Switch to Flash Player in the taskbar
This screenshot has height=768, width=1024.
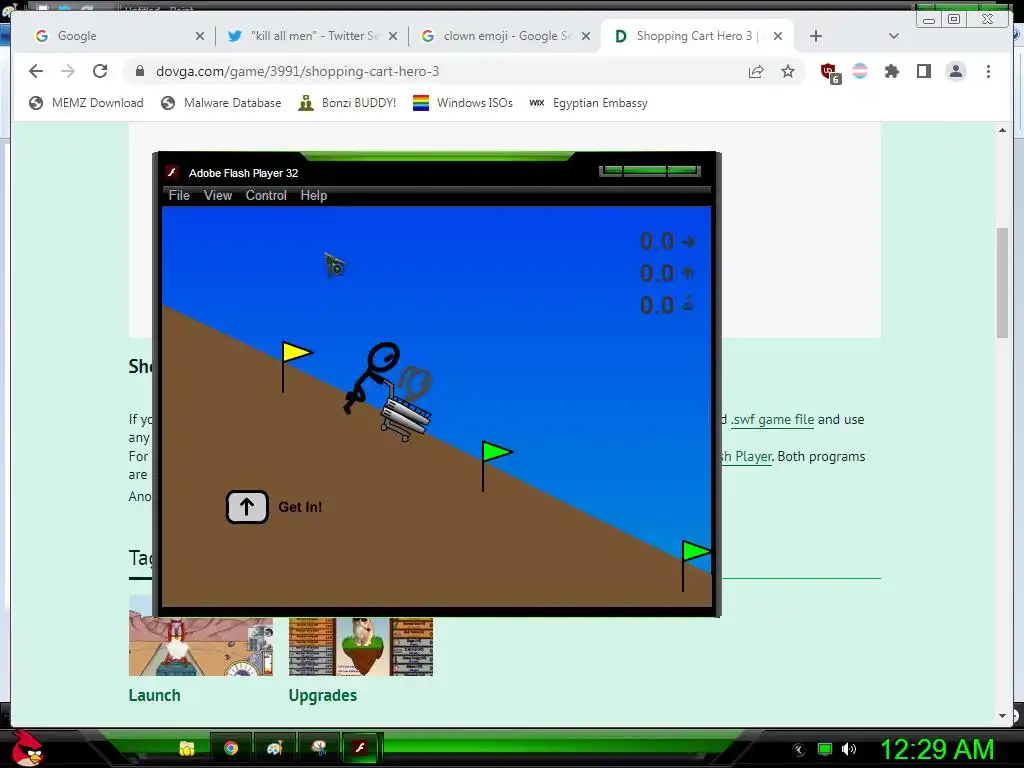coord(360,748)
